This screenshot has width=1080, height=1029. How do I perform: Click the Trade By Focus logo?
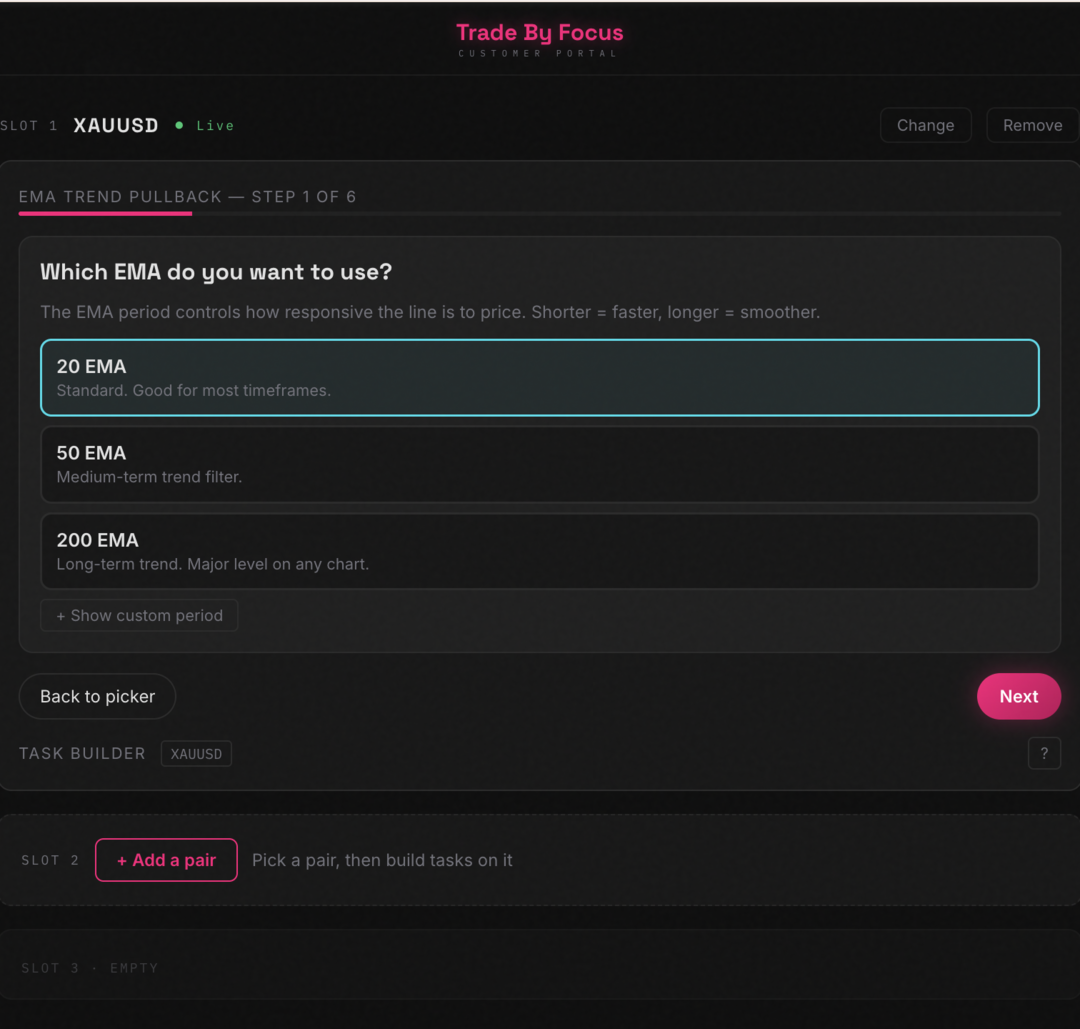[539, 32]
